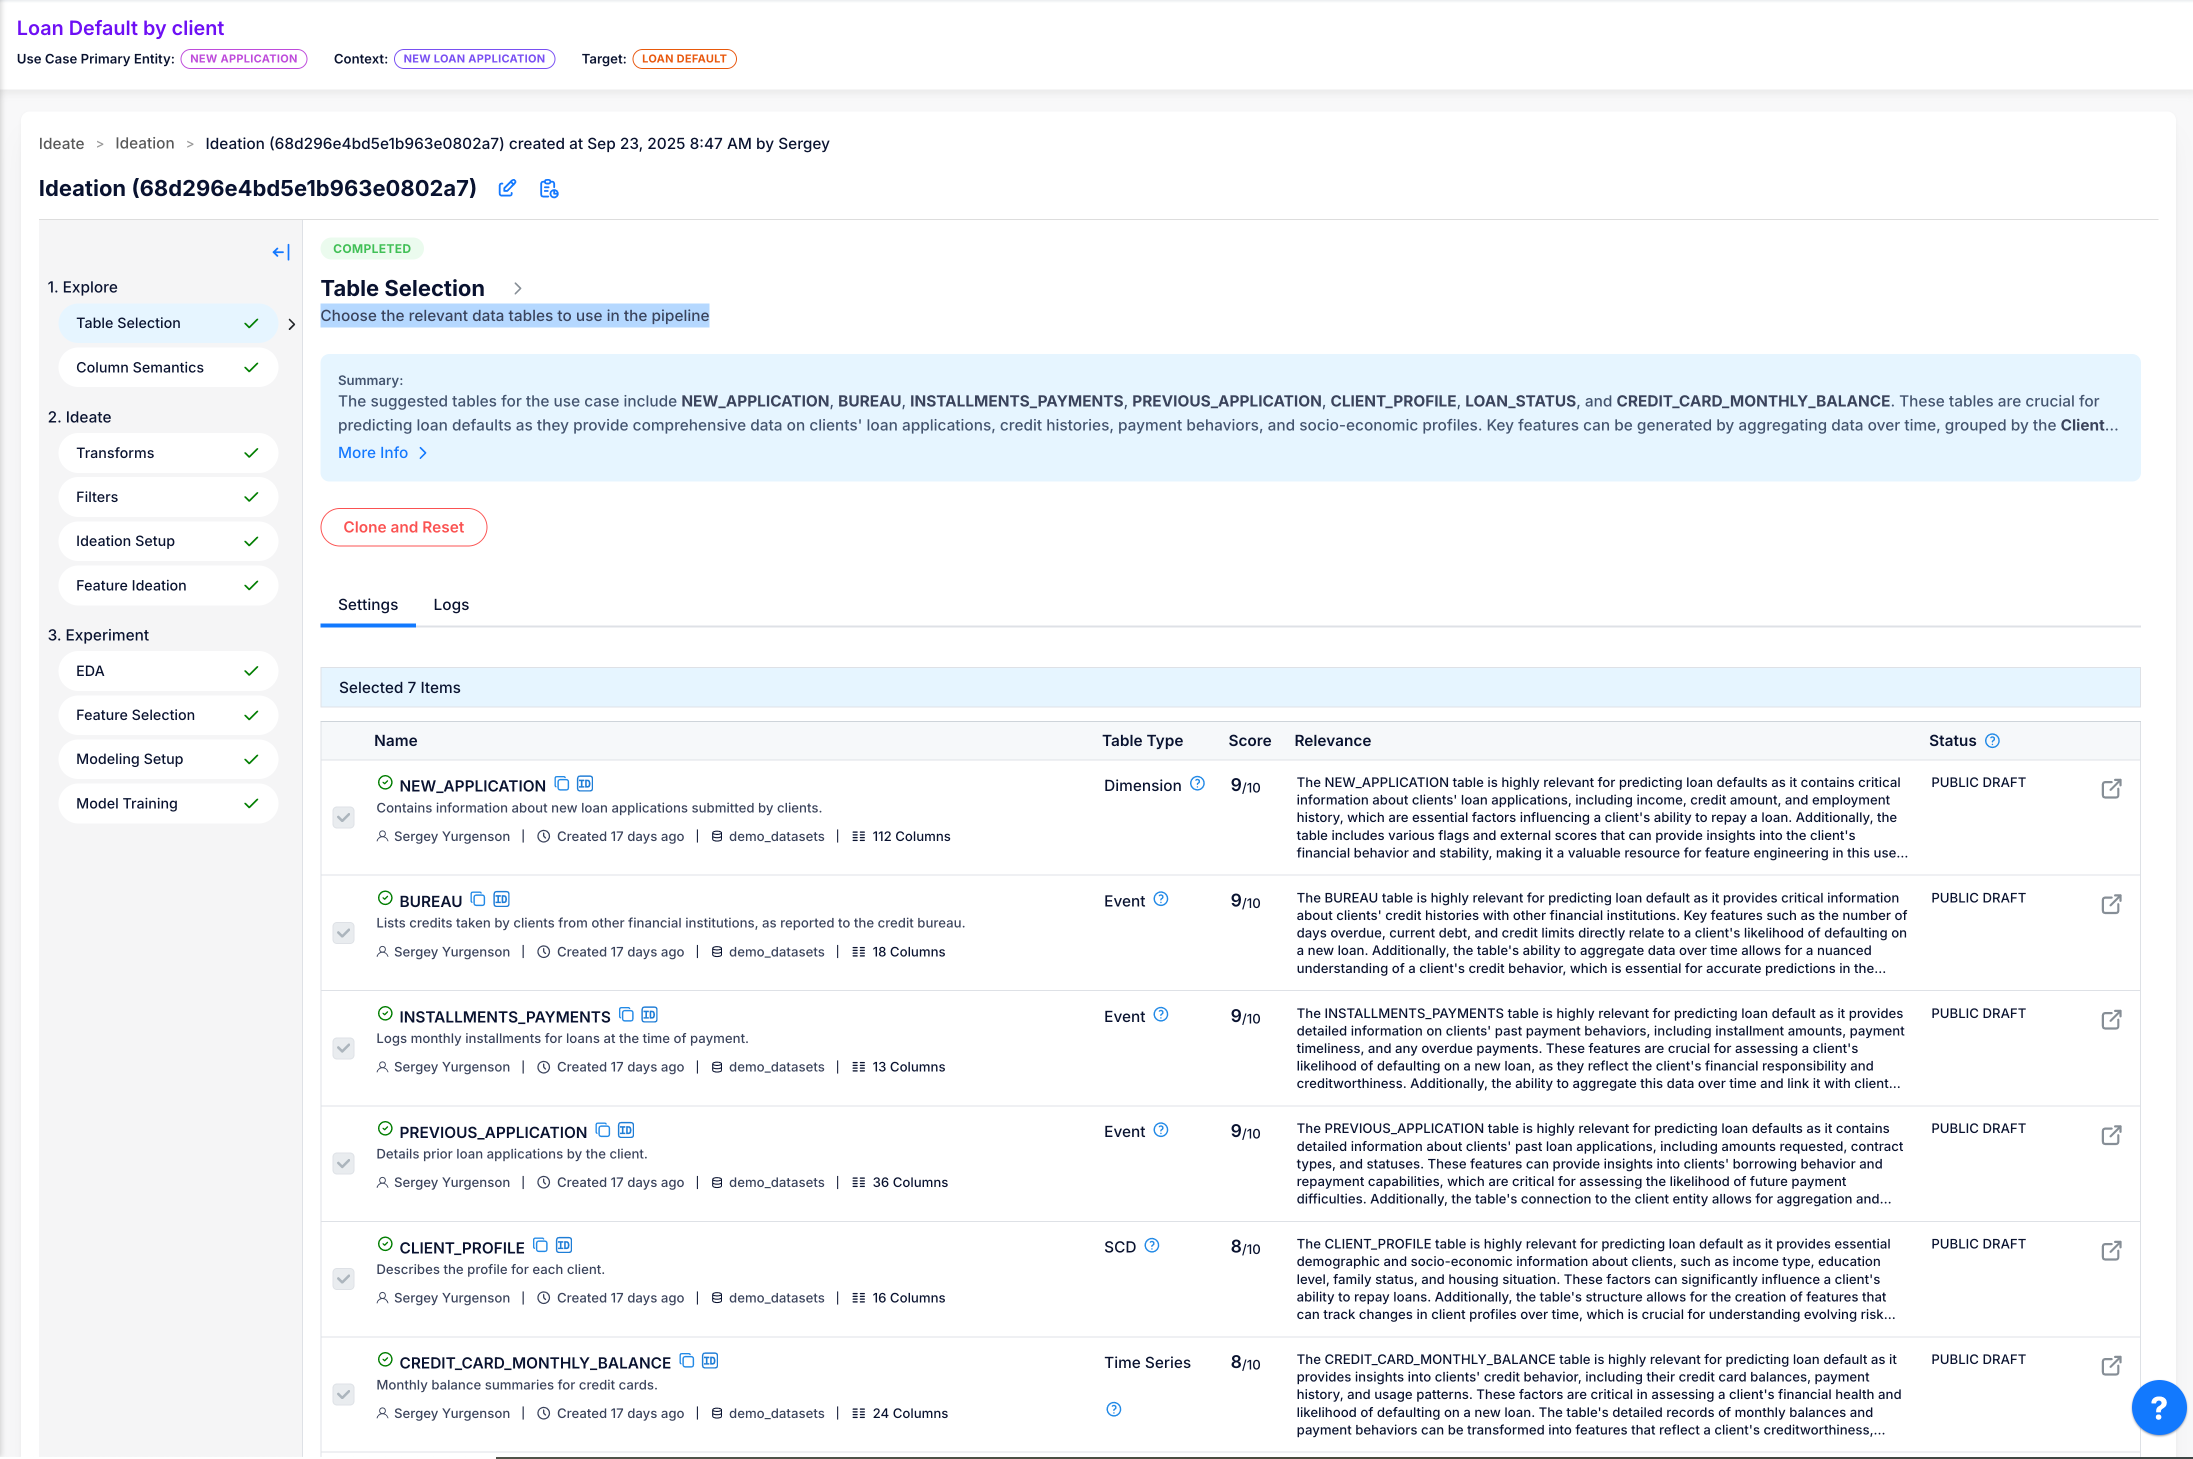Click chevron next to Table Selection heading
Viewport: 2193px width, 1459px height.
click(517, 289)
